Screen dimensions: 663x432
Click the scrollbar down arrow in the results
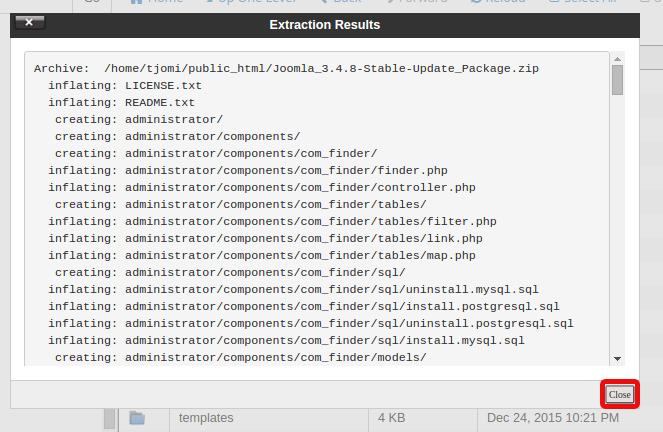[617, 358]
